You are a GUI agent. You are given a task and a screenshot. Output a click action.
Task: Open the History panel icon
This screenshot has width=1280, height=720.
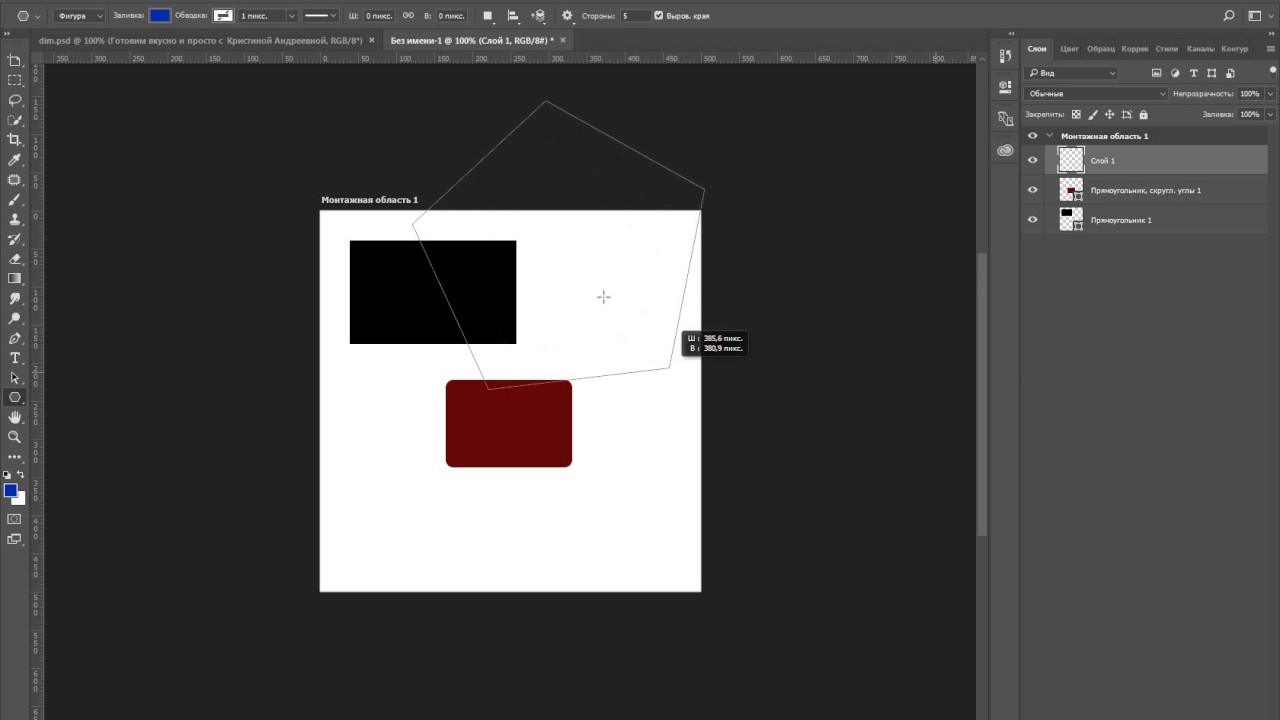tap(1005, 55)
